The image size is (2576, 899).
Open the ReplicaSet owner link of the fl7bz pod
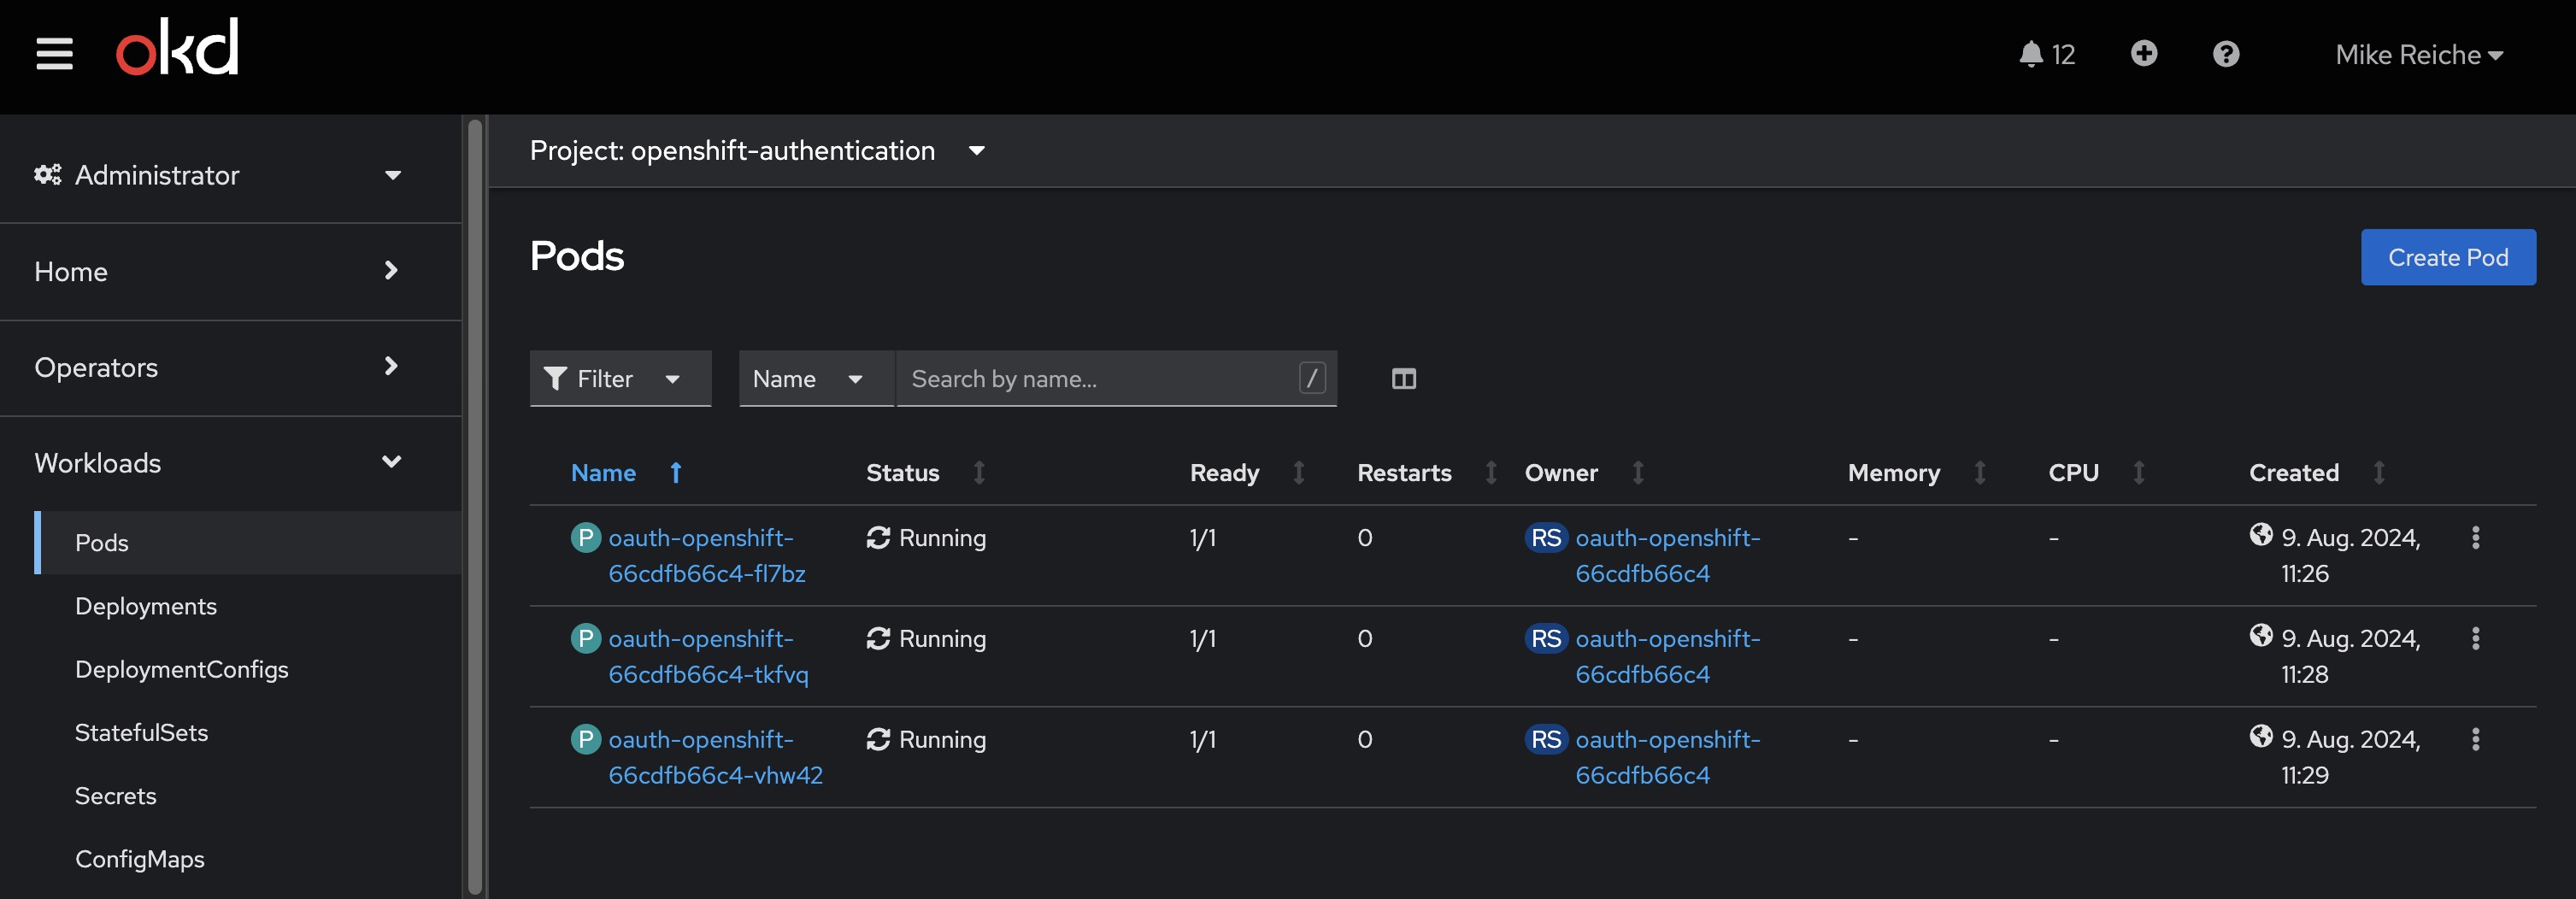[x=1667, y=556]
